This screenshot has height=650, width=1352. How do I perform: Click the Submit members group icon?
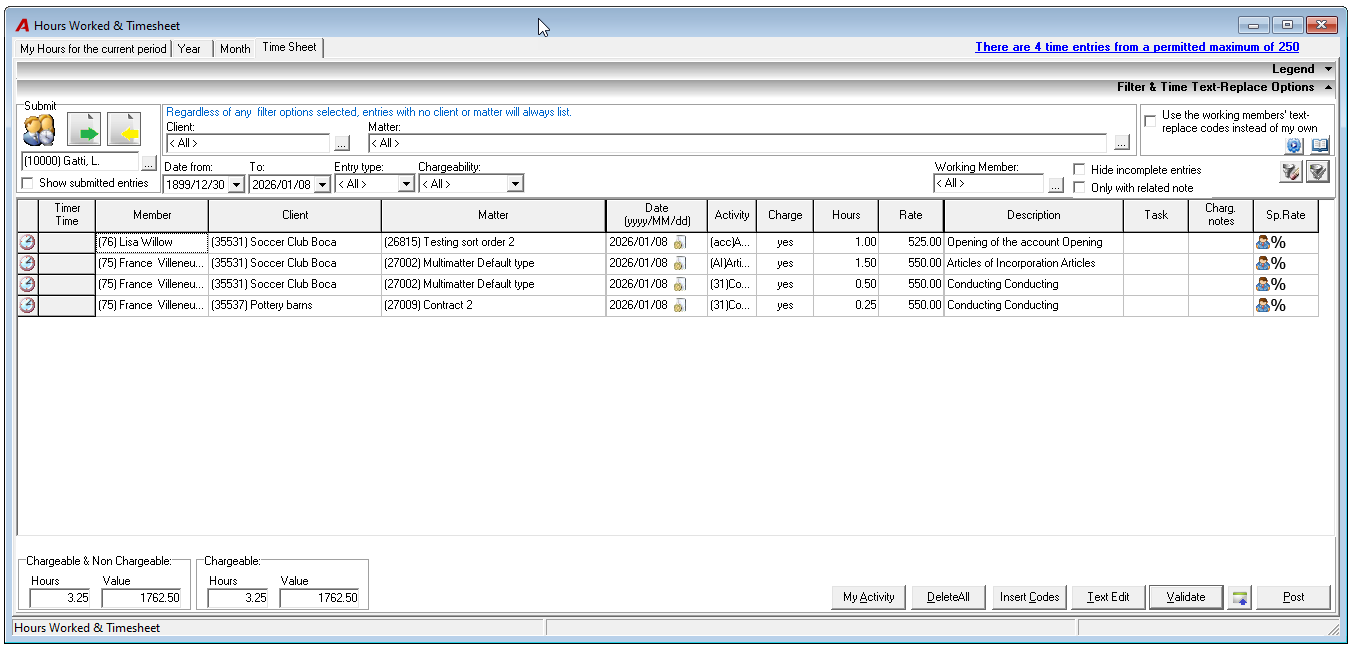tap(39, 130)
